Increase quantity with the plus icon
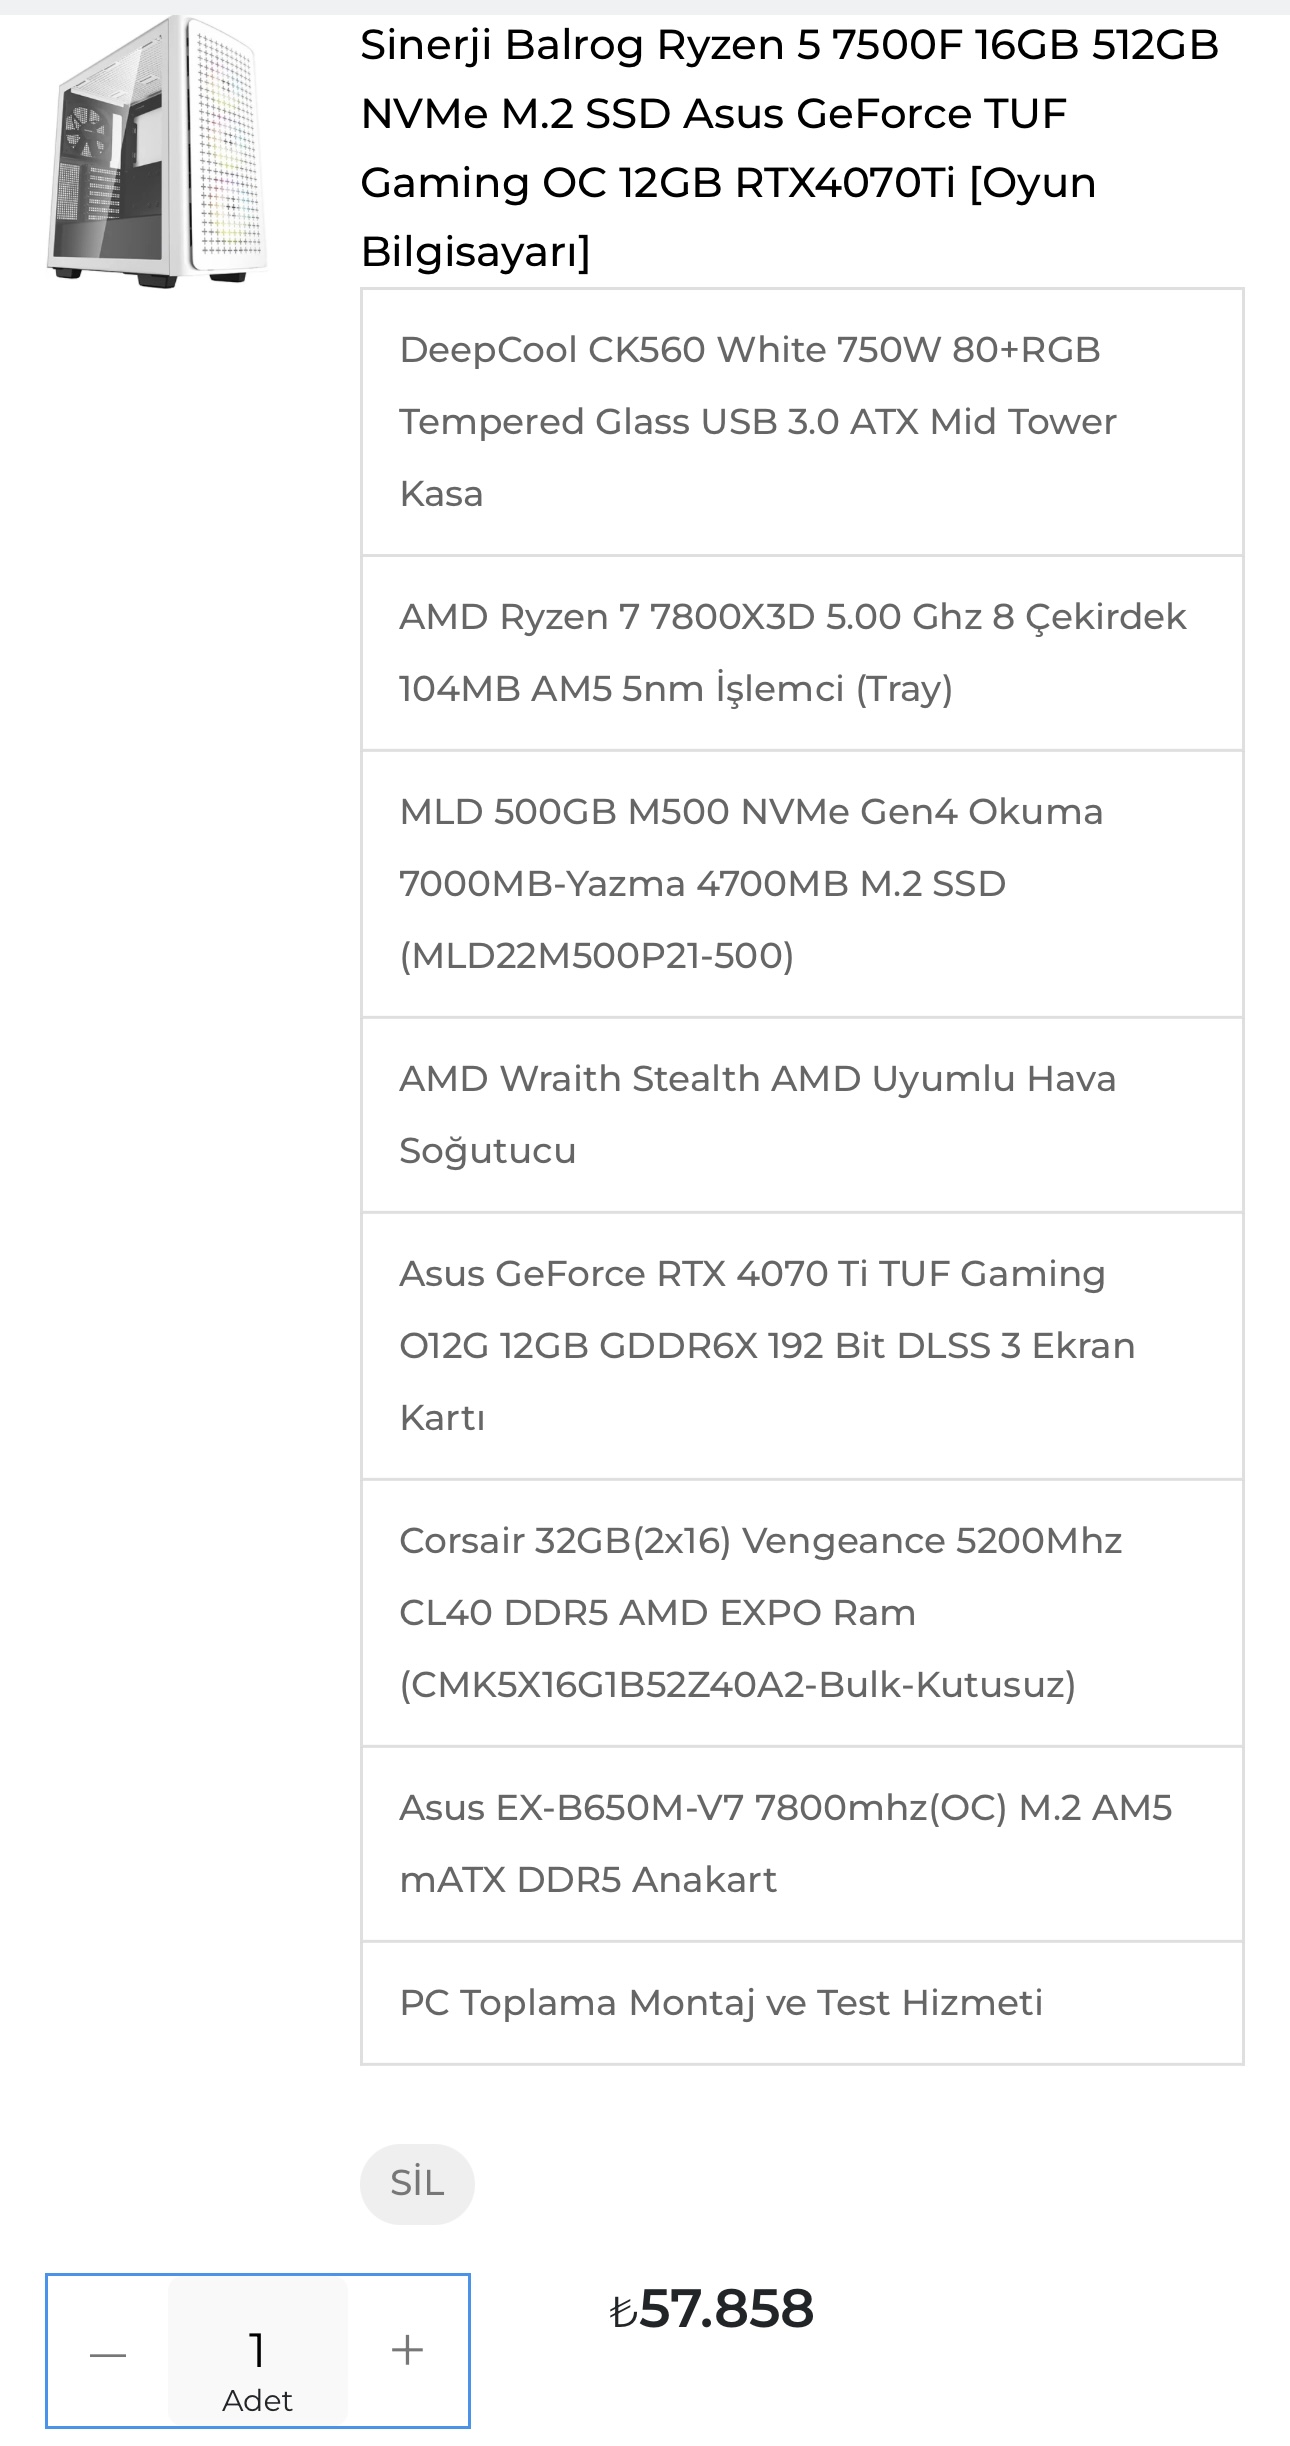The width and height of the screenshot is (1290, 2446). [407, 2349]
